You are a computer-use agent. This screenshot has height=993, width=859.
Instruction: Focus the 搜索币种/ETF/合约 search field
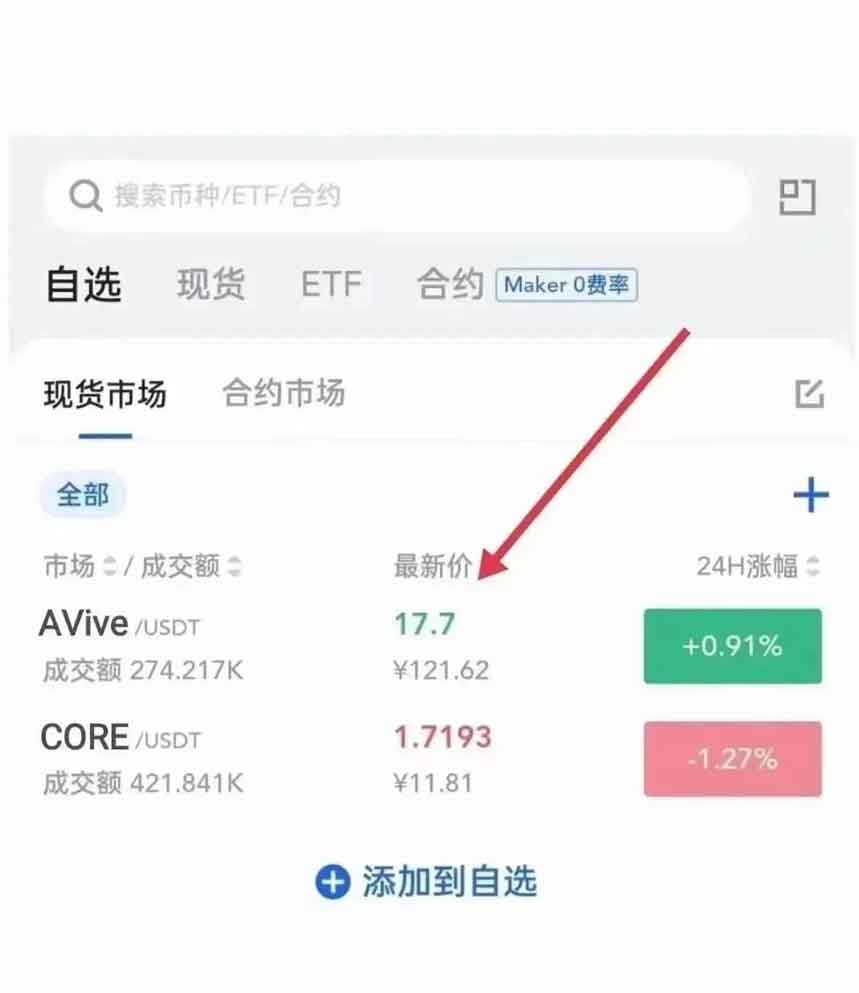398,196
